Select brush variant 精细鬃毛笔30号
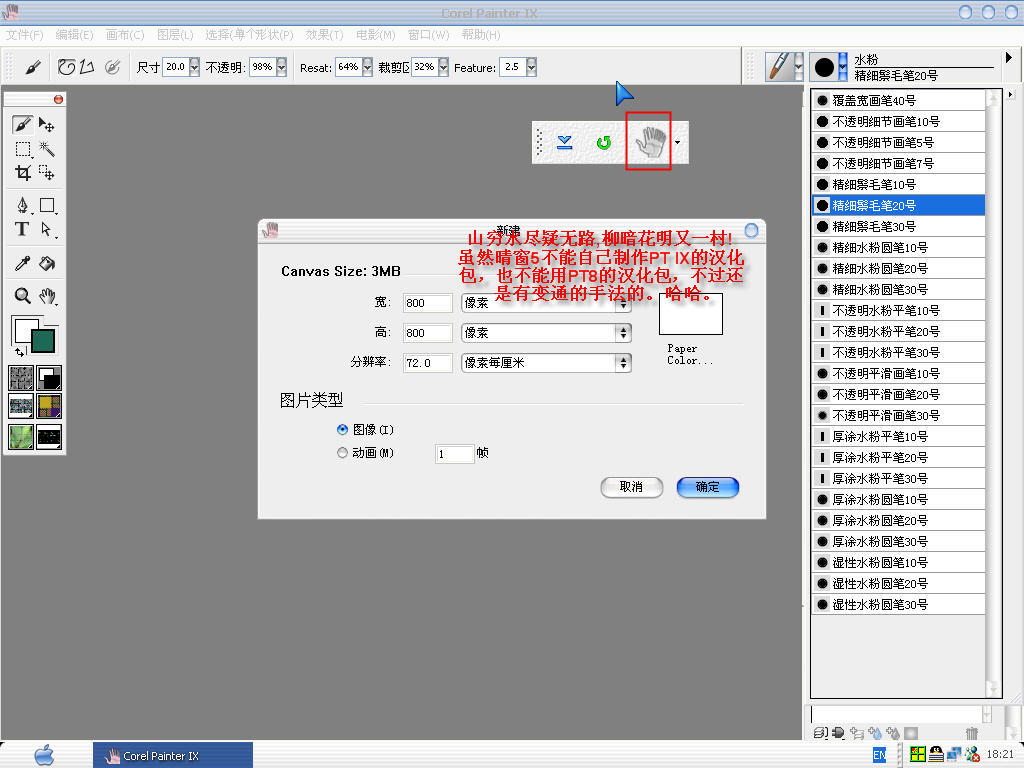Image resolution: width=1024 pixels, height=768 pixels. click(x=899, y=227)
